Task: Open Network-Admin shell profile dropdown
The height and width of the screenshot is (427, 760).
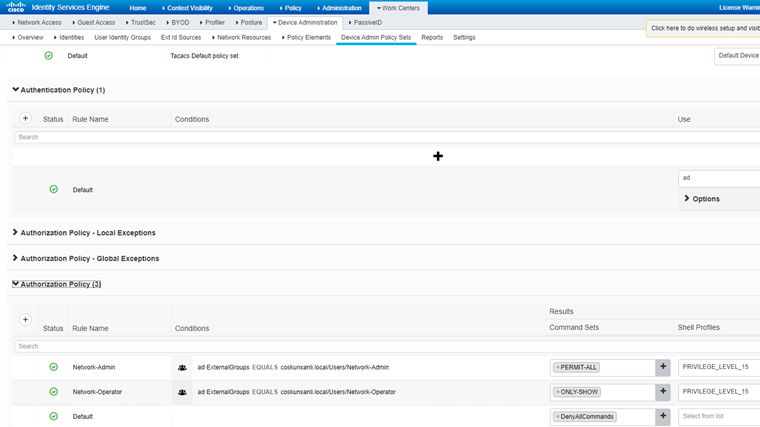Action: coord(719,367)
